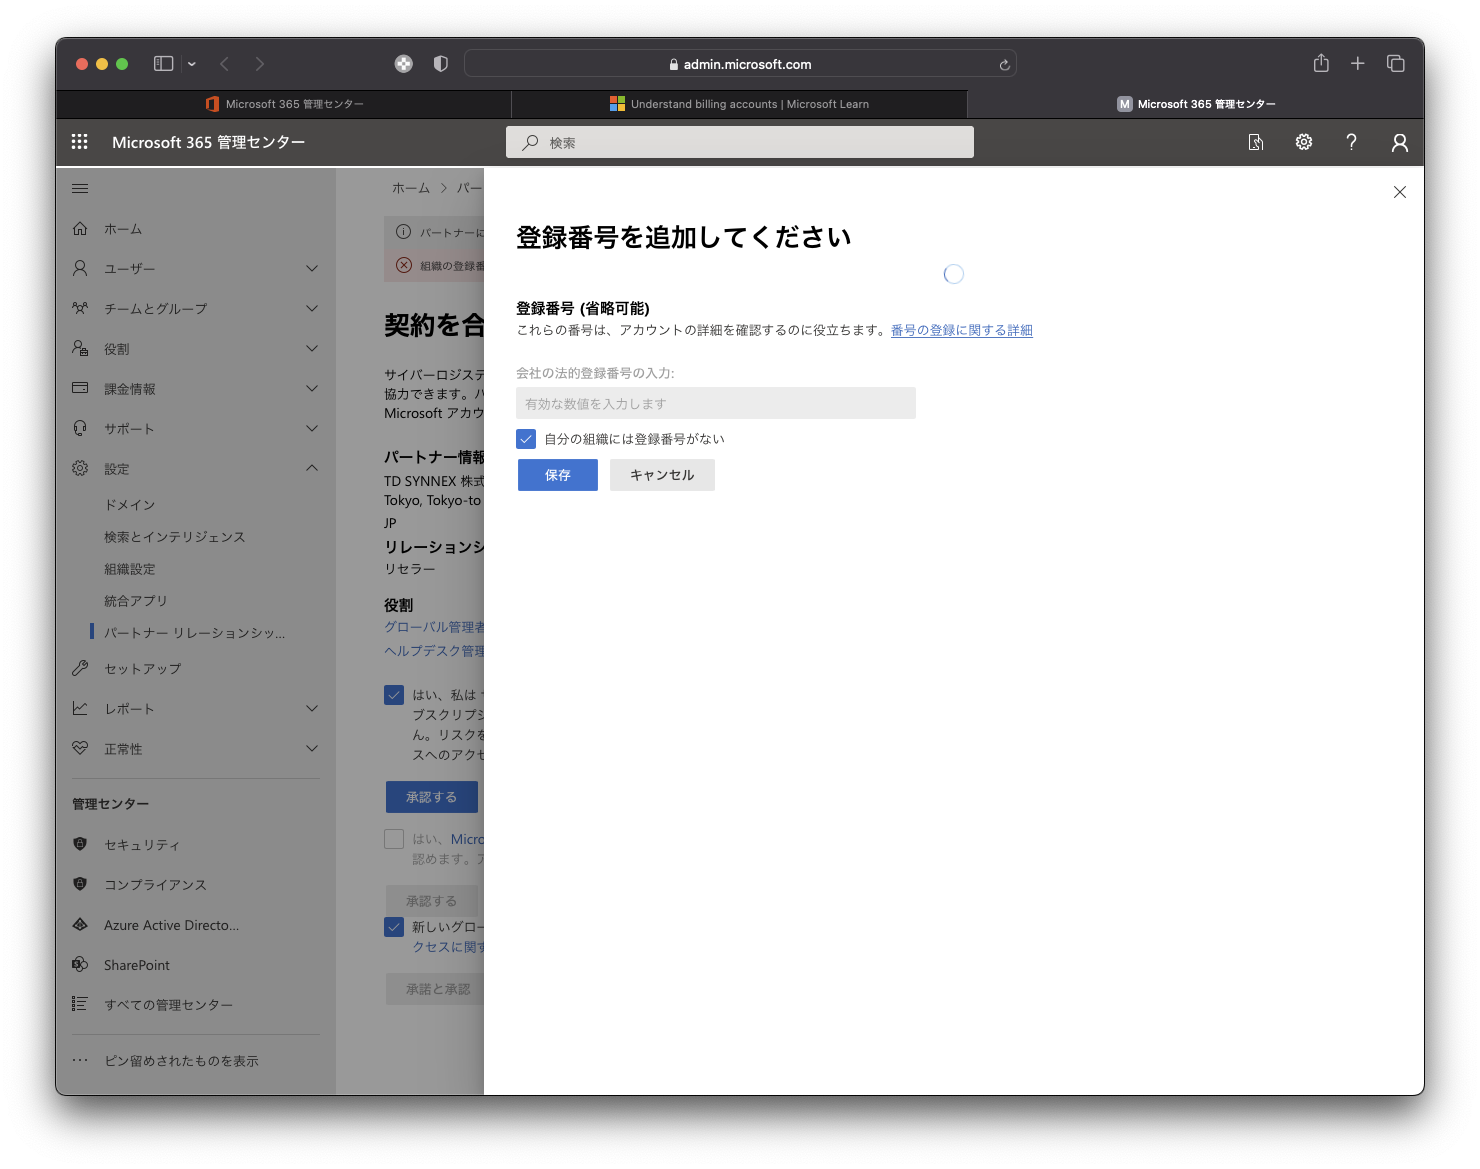Click the 検索 search box
The height and width of the screenshot is (1169, 1480).
tap(740, 142)
